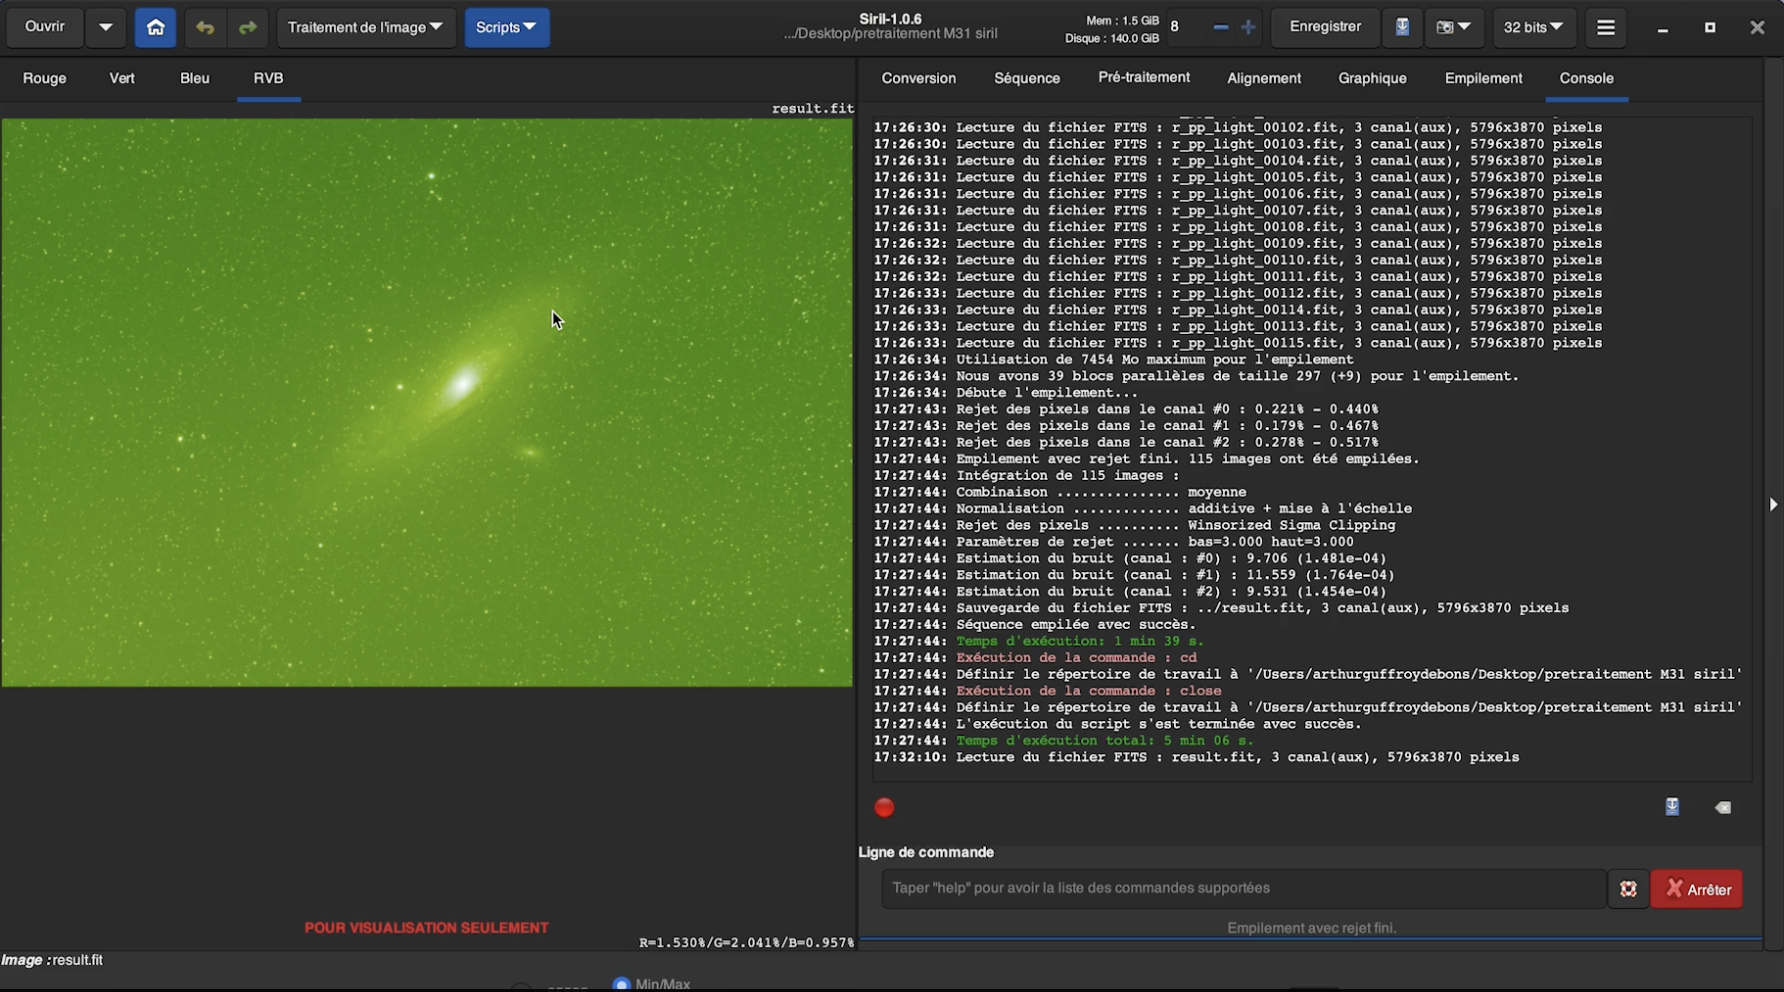The height and width of the screenshot is (992, 1784).
Task: Select the RVB channel tab
Action: [x=268, y=78]
